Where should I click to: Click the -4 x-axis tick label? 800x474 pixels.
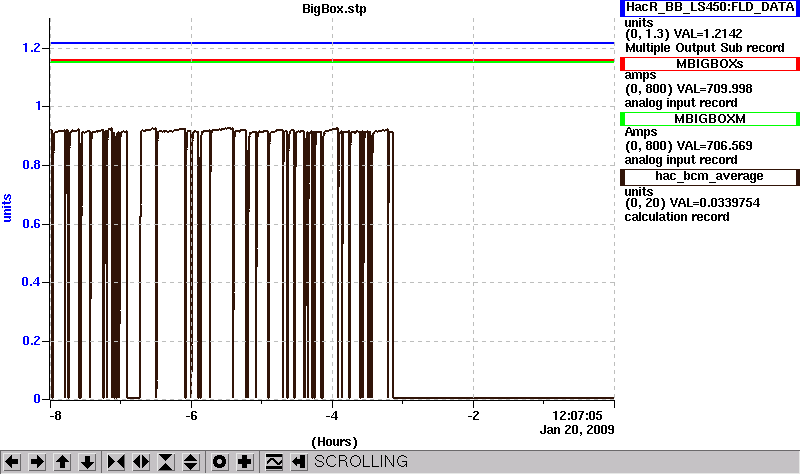332,416
